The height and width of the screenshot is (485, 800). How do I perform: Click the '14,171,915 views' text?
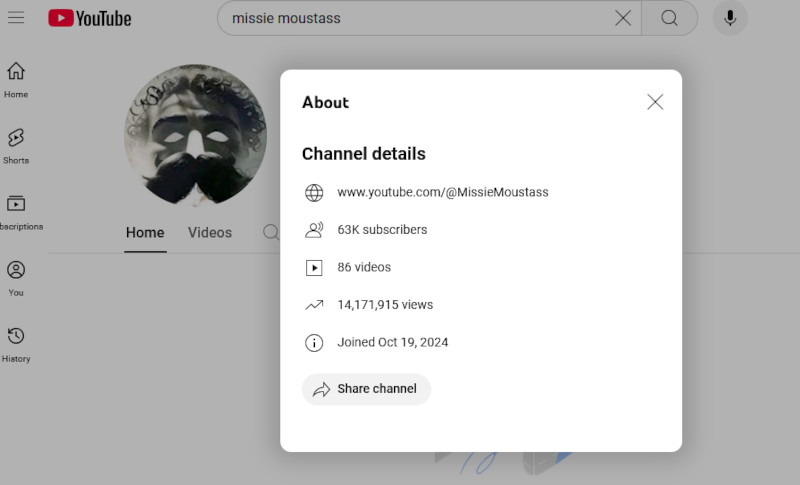(x=385, y=305)
